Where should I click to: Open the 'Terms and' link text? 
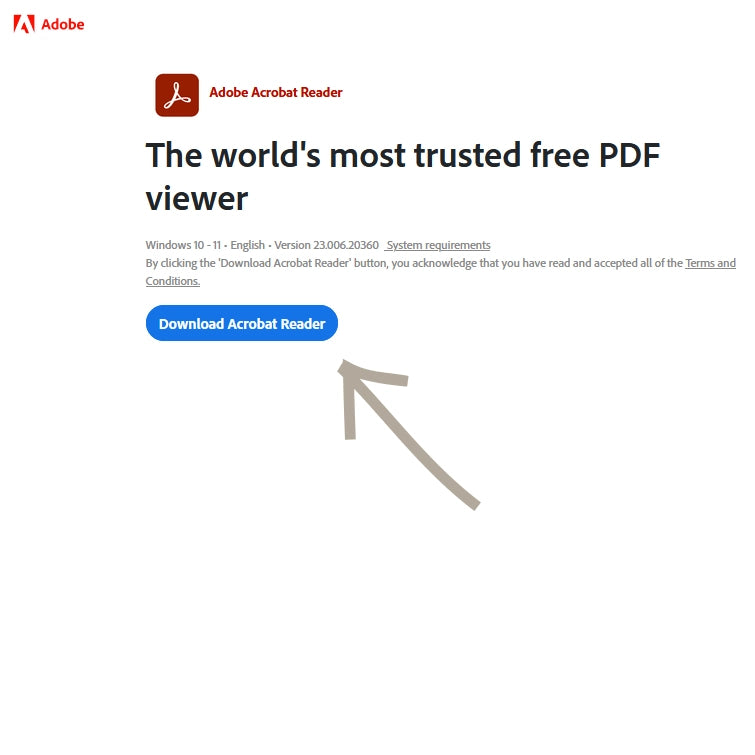tap(710, 263)
